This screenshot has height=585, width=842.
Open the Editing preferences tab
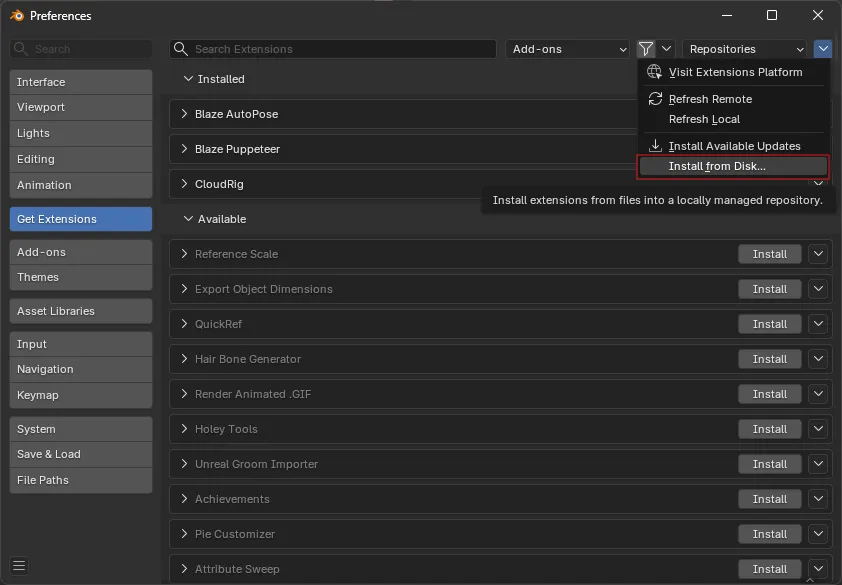pyautogui.click(x=81, y=159)
